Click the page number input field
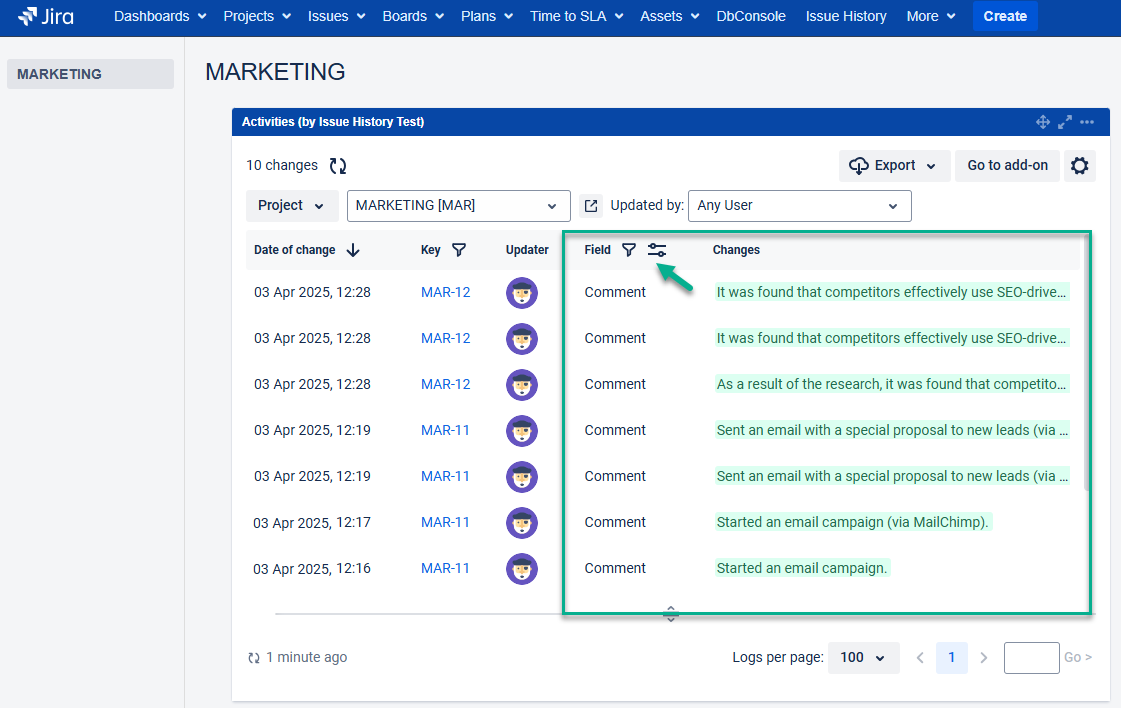 coord(1031,658)
